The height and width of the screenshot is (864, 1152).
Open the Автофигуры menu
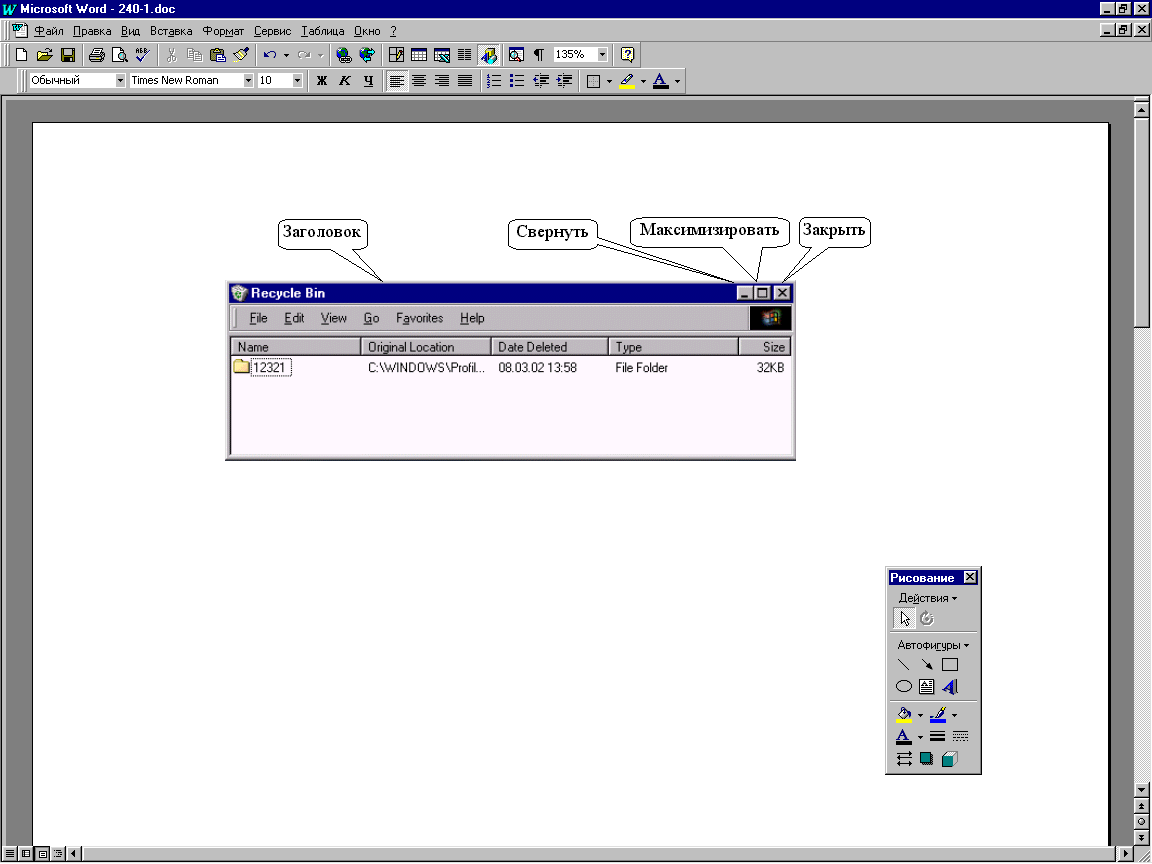933,645
